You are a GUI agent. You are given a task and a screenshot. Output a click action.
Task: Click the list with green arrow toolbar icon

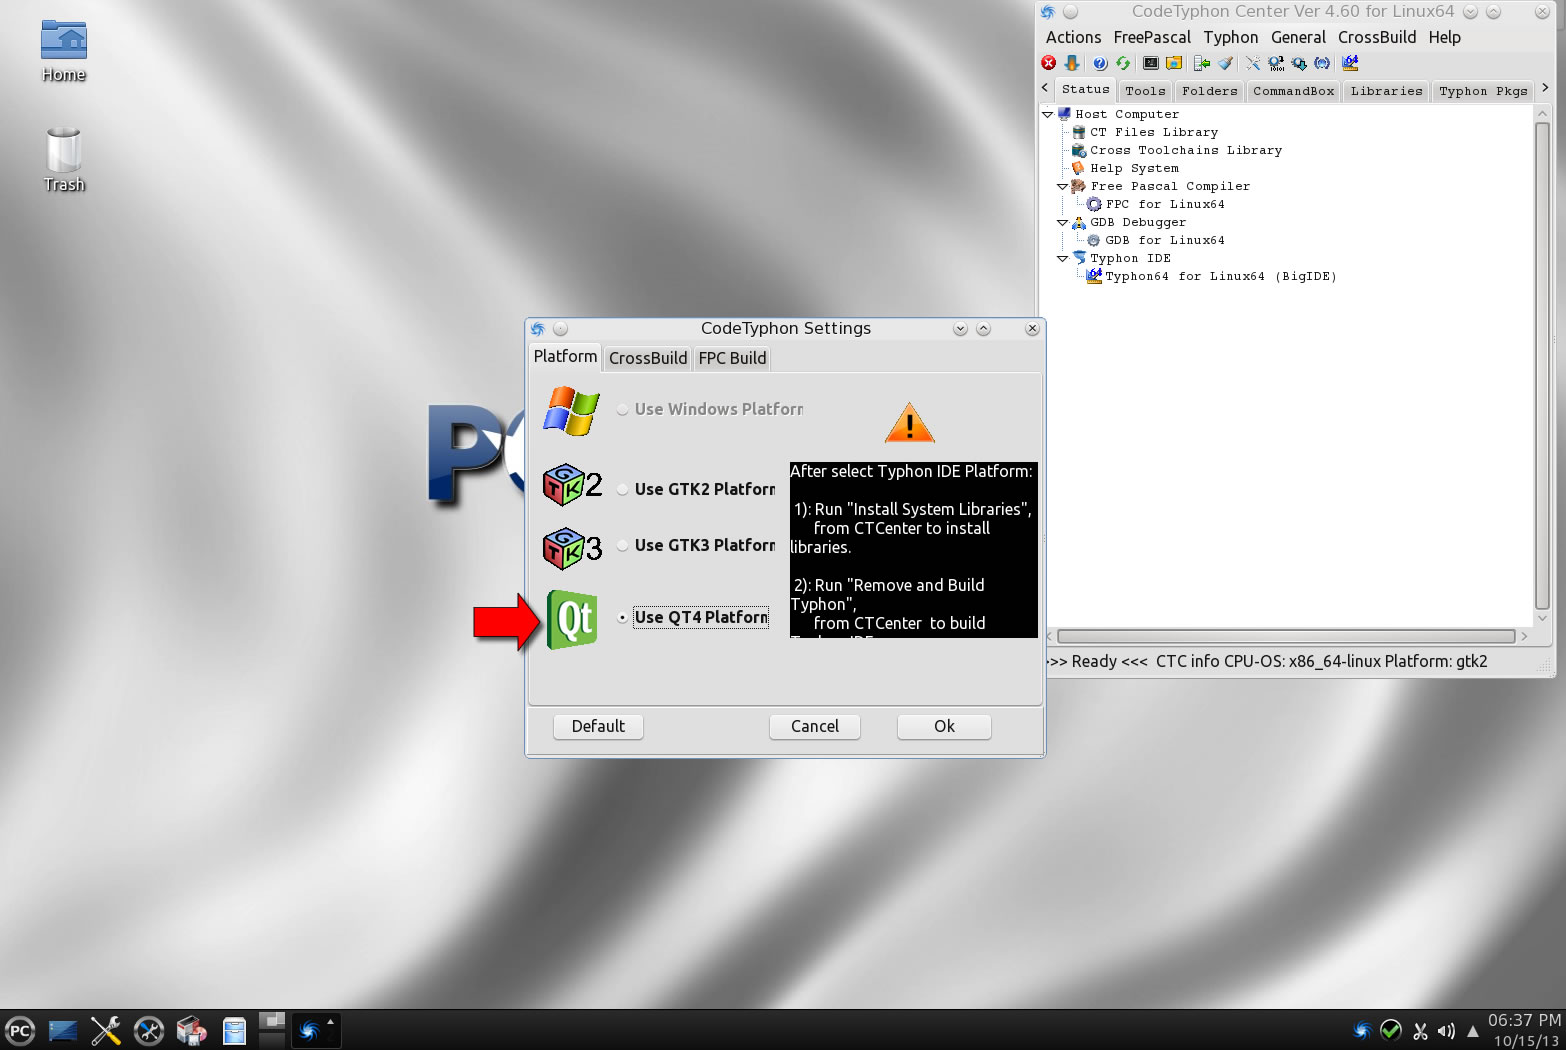point(1202,63)
